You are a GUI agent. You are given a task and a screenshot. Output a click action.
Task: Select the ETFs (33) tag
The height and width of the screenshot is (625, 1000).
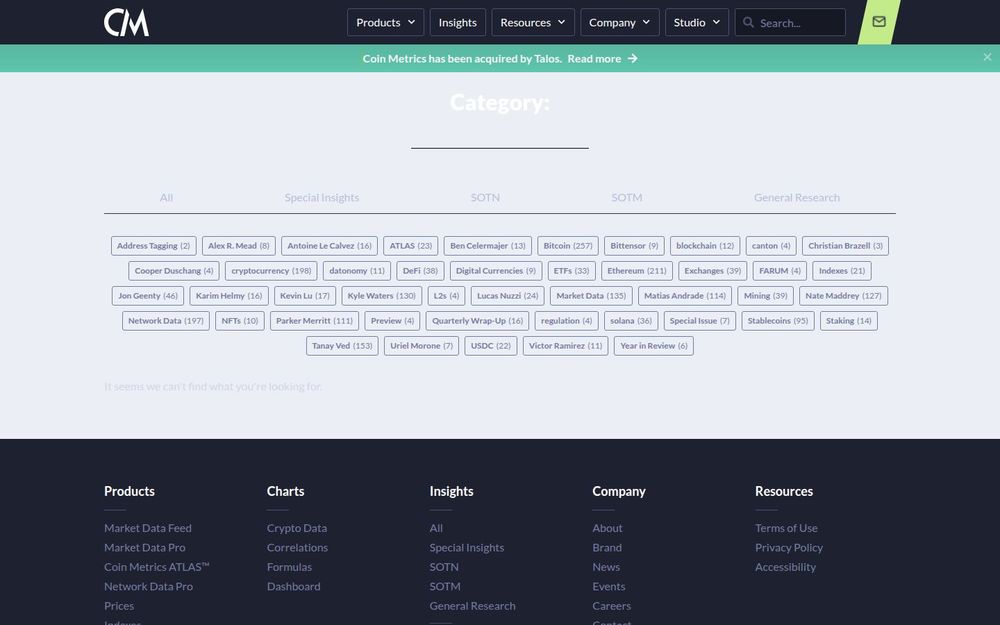[571, 270]
